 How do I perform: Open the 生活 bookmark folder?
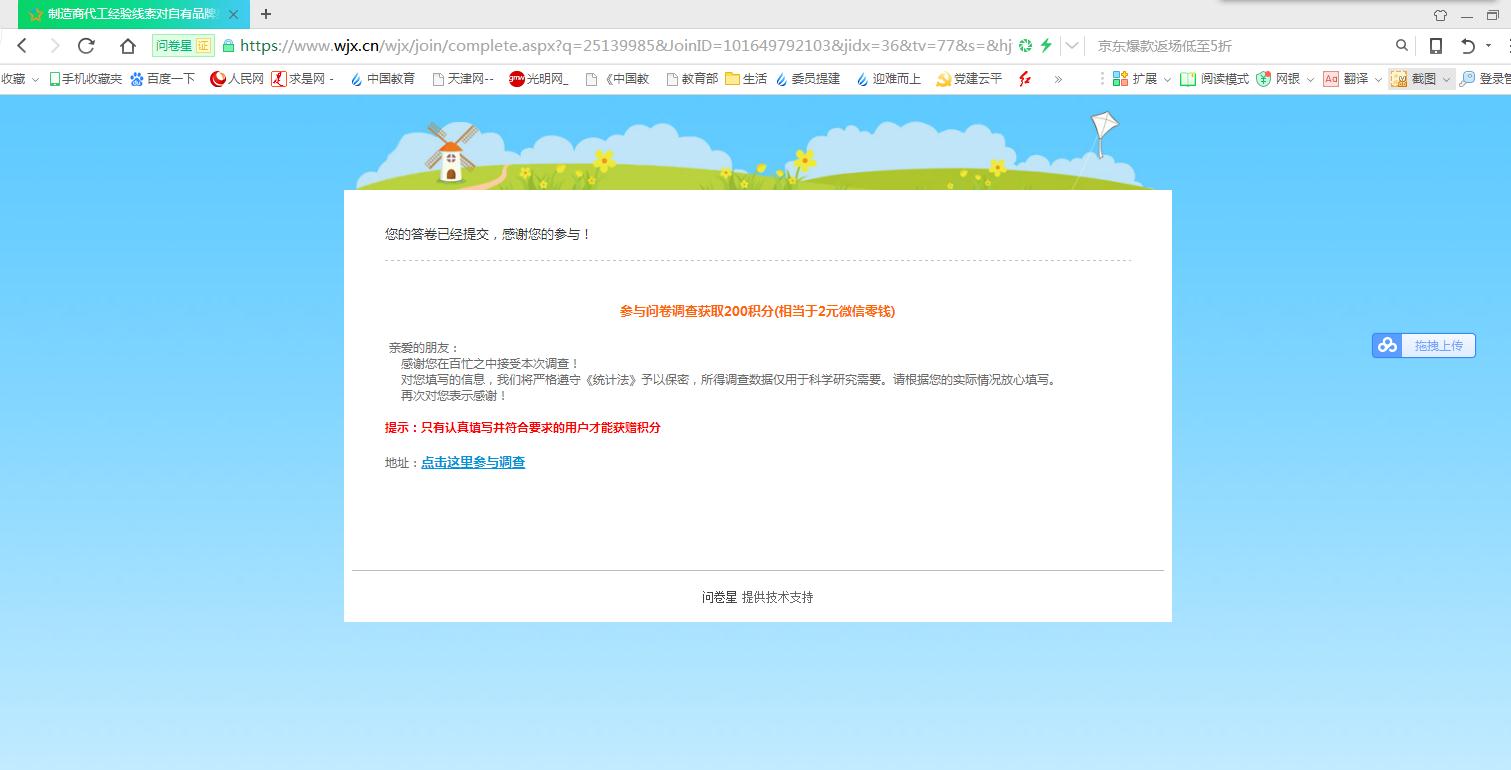[x=746, y=79]
